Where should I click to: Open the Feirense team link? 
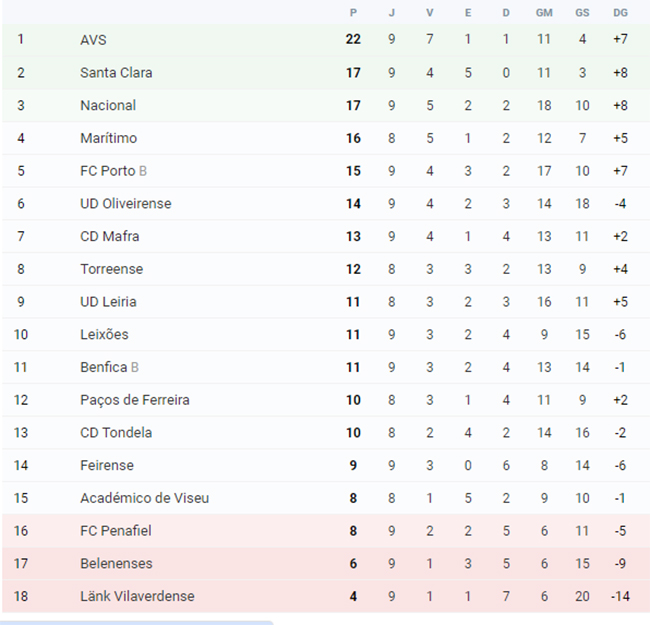pyautogui.click(x=107, y=465)
